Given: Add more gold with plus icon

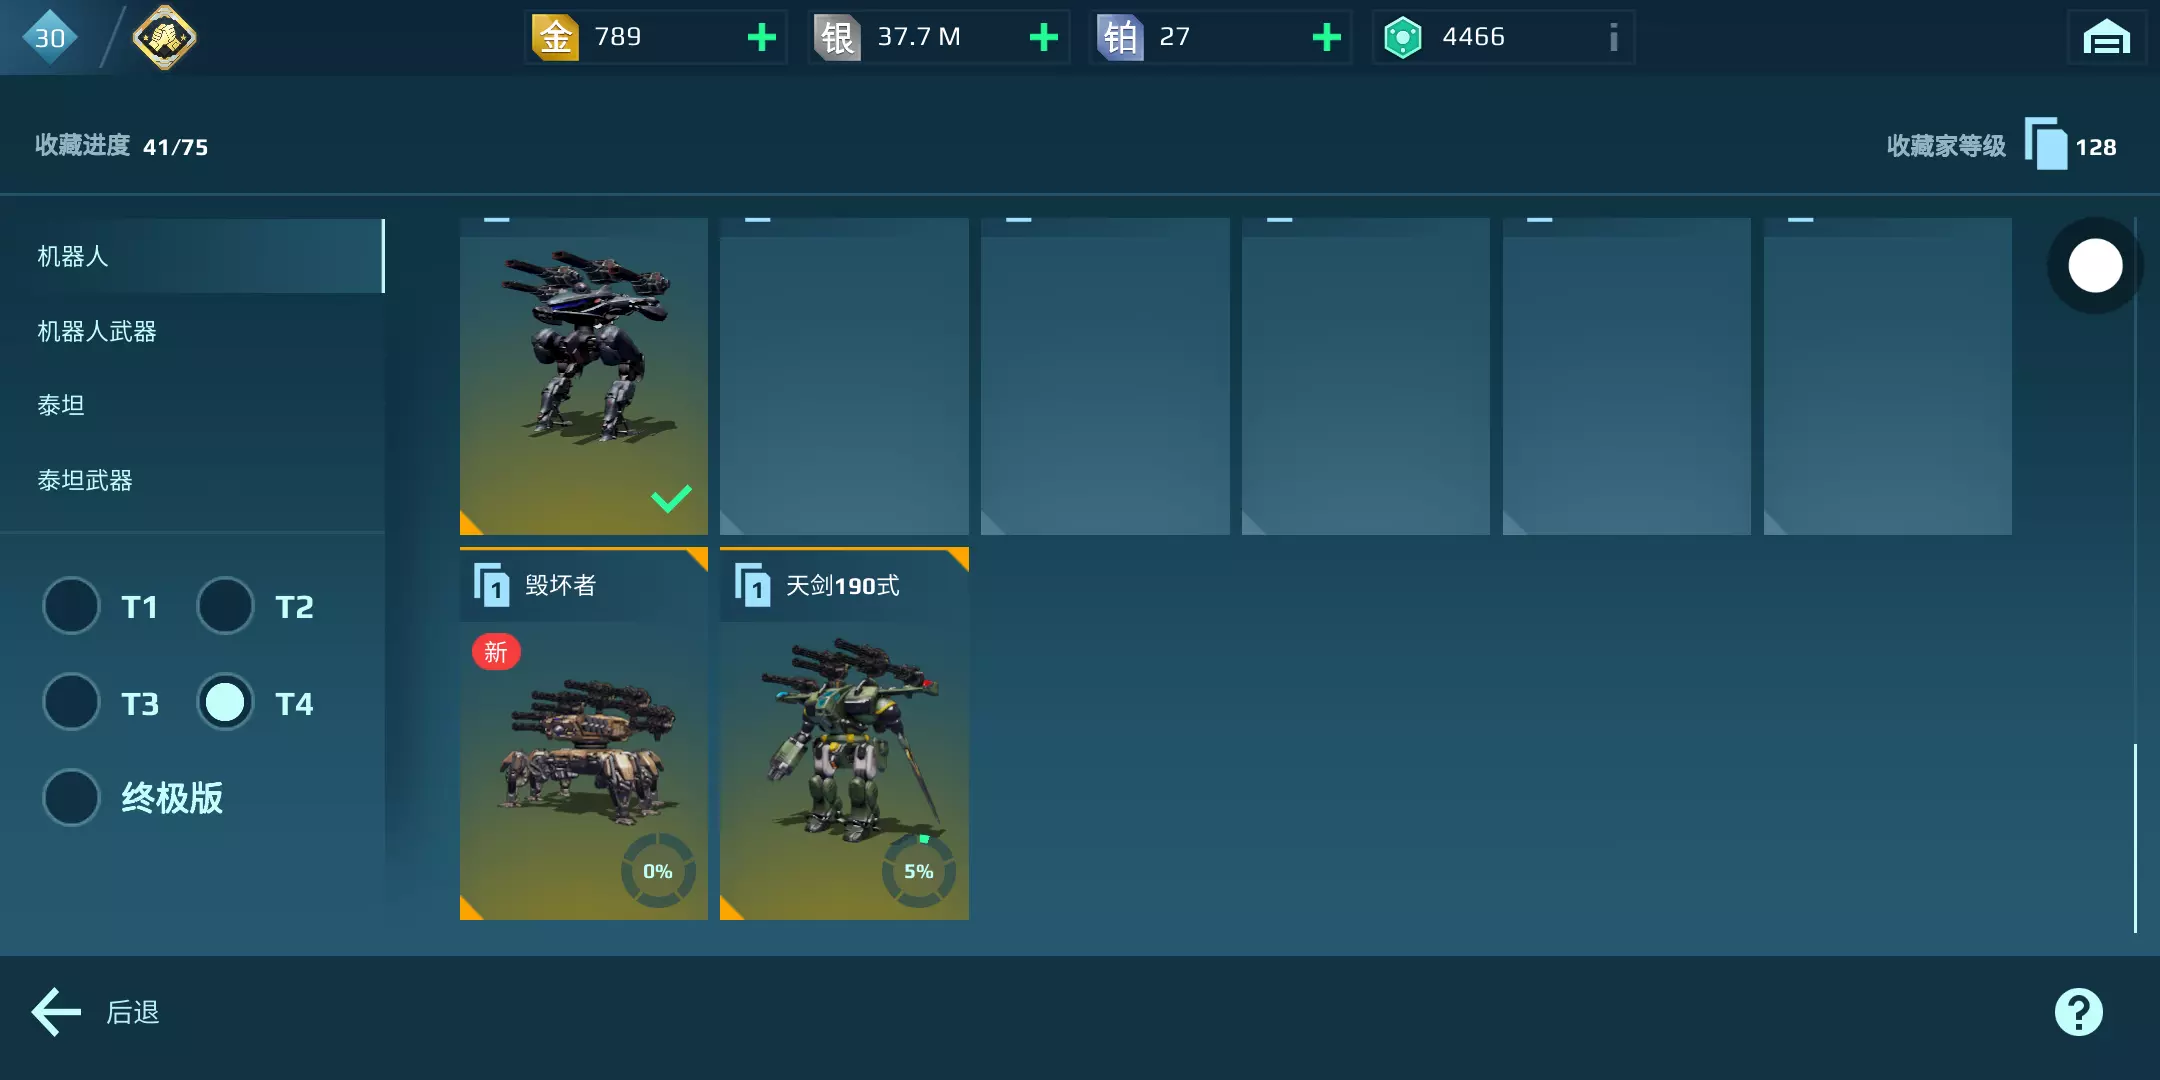Looking at the screenshot, I should (x=762, y=37).
